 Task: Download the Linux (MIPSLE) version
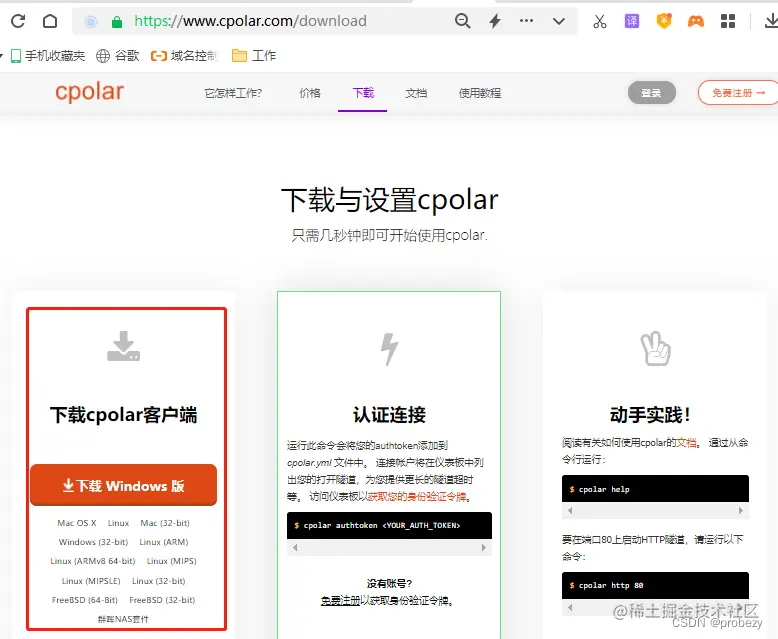[x=91, y=581]
